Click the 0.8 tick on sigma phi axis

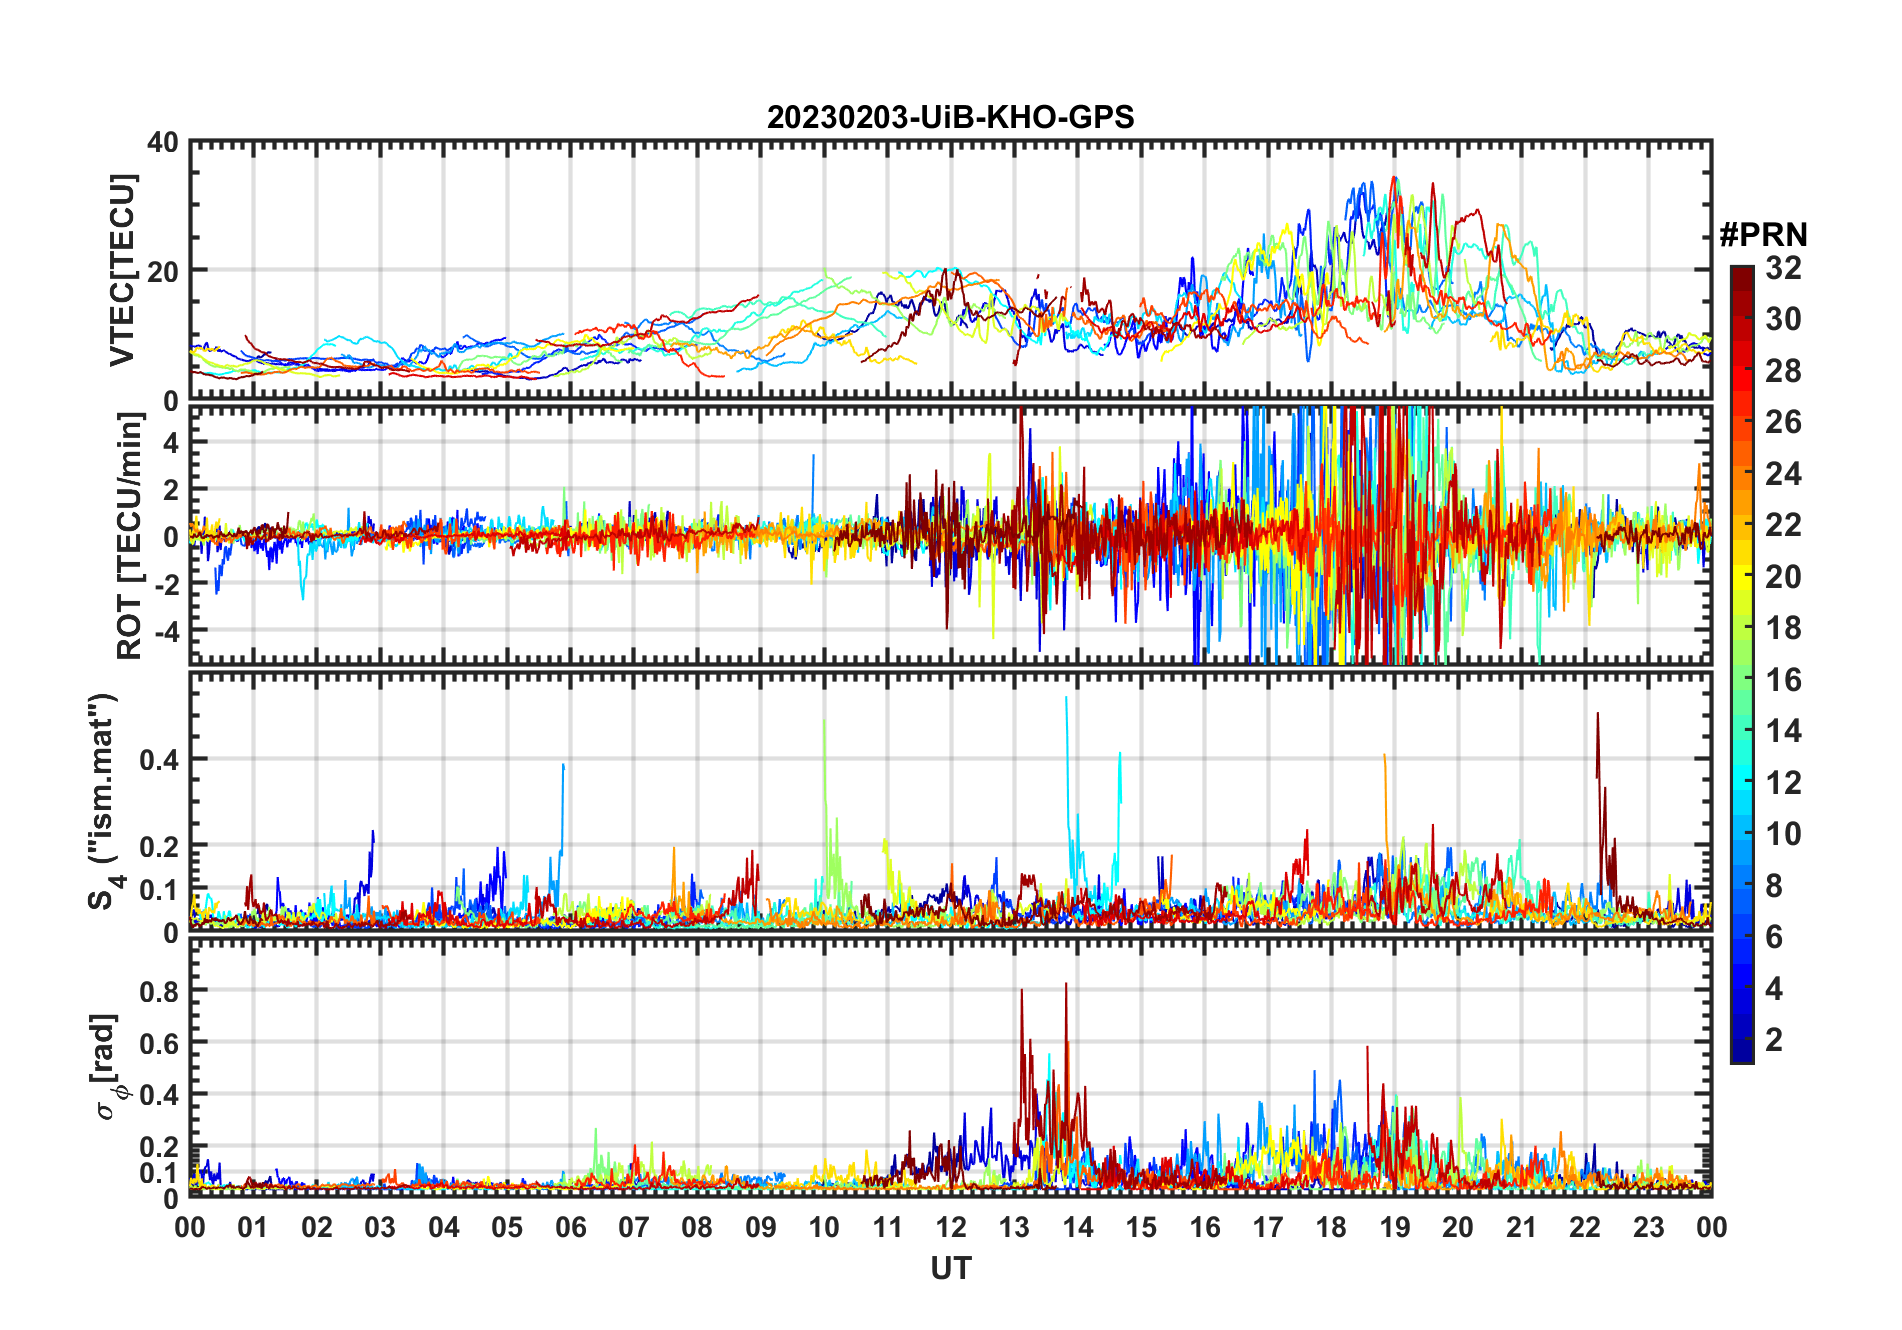tap(157, 991)
